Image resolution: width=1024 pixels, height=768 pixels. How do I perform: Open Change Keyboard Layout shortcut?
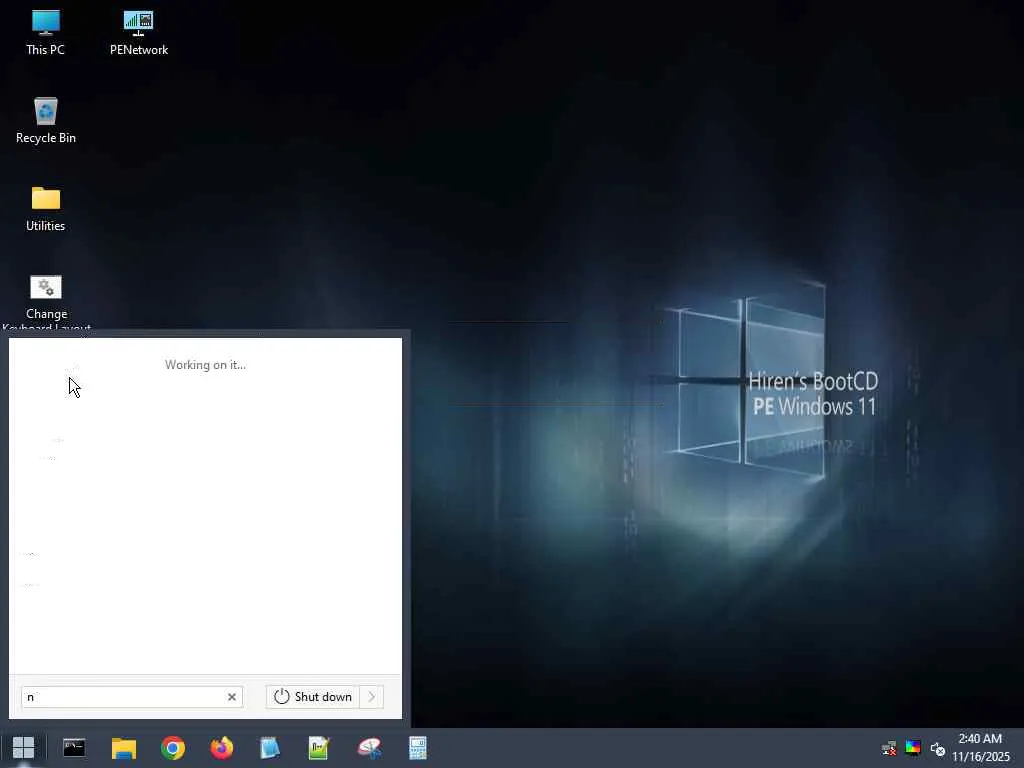pyautogui.click(x=46, y=302)
